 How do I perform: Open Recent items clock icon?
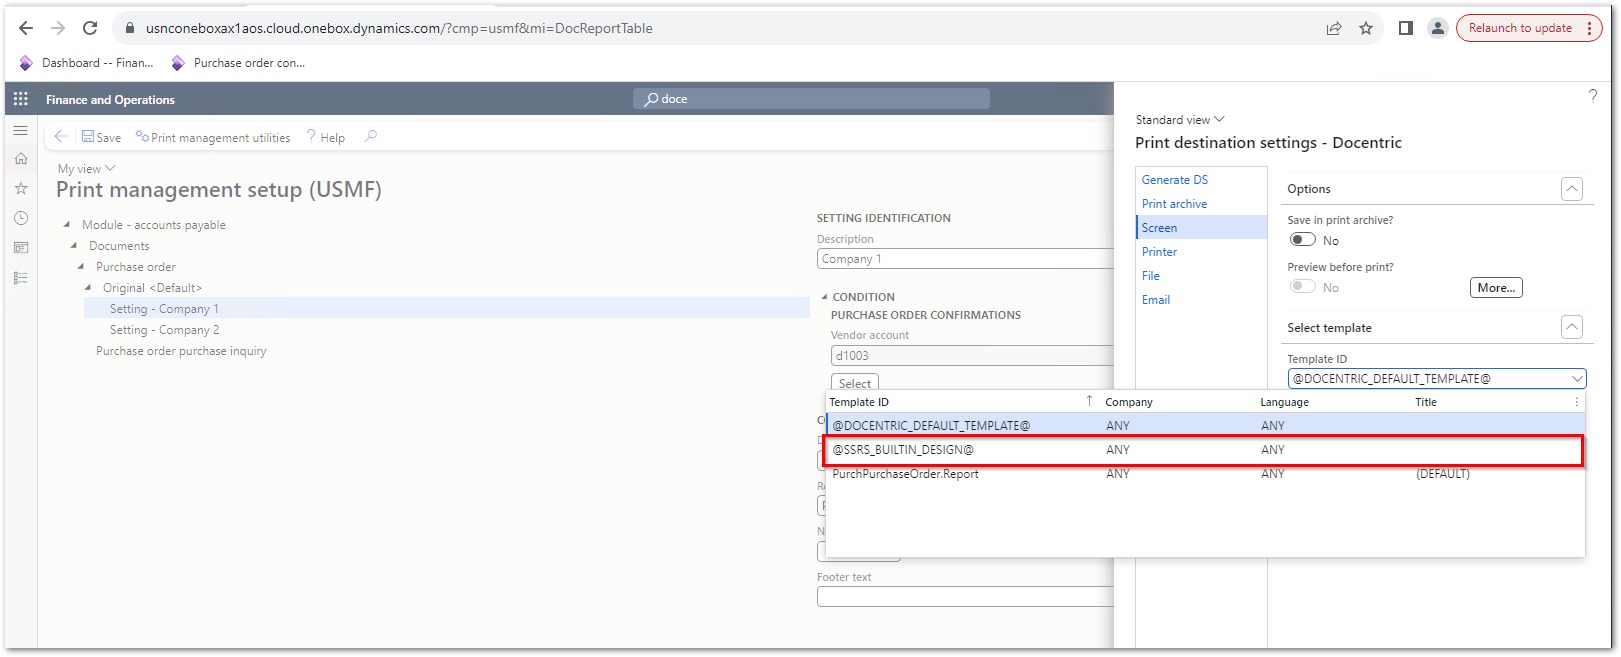[x=20, y=218]
